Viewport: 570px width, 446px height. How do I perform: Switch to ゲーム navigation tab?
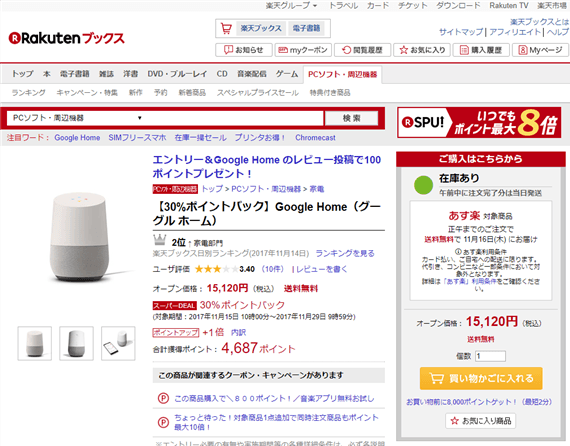286,74
